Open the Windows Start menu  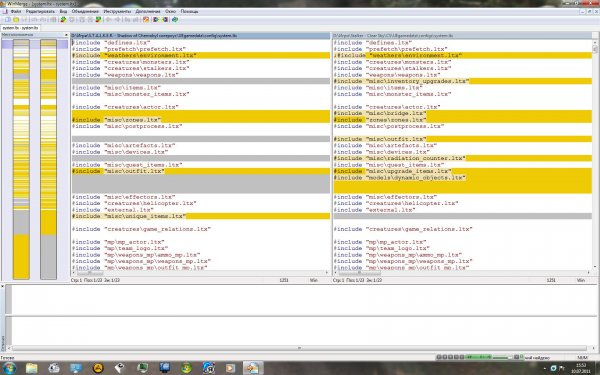(10, 368)
